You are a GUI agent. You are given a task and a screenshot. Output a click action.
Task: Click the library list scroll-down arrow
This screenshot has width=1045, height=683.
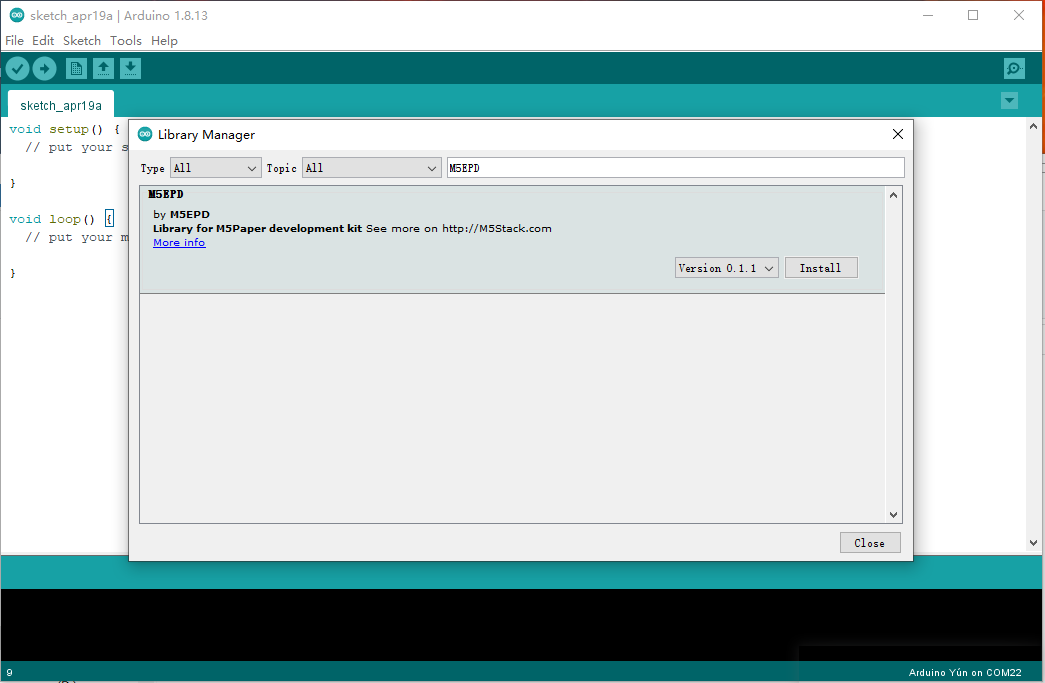[893, 514]
